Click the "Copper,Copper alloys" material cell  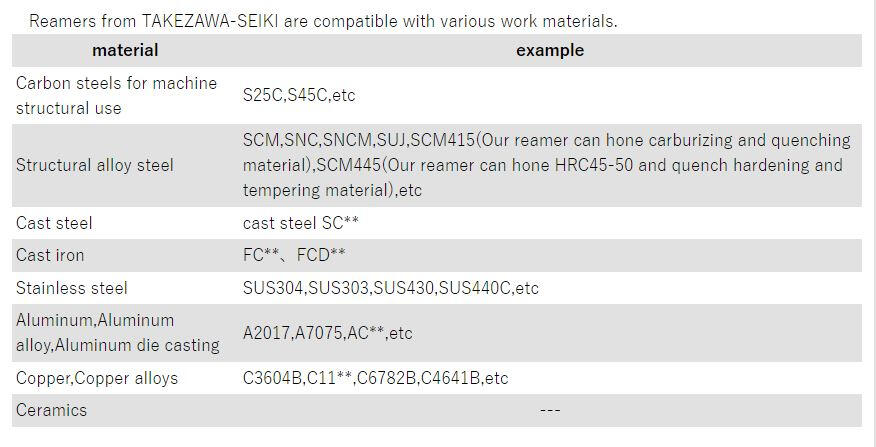[97, 378]
